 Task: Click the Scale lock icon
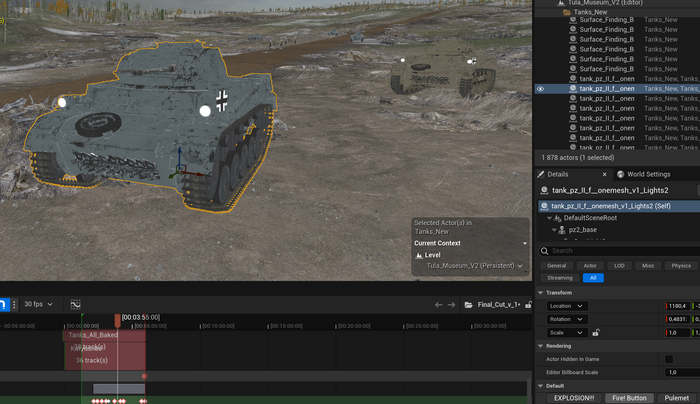point(596,333)
